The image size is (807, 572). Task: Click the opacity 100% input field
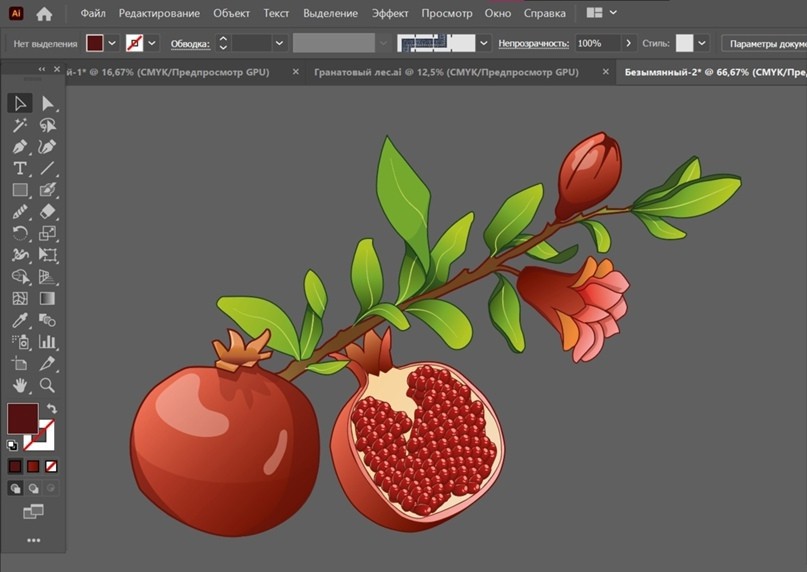[597, 43]
